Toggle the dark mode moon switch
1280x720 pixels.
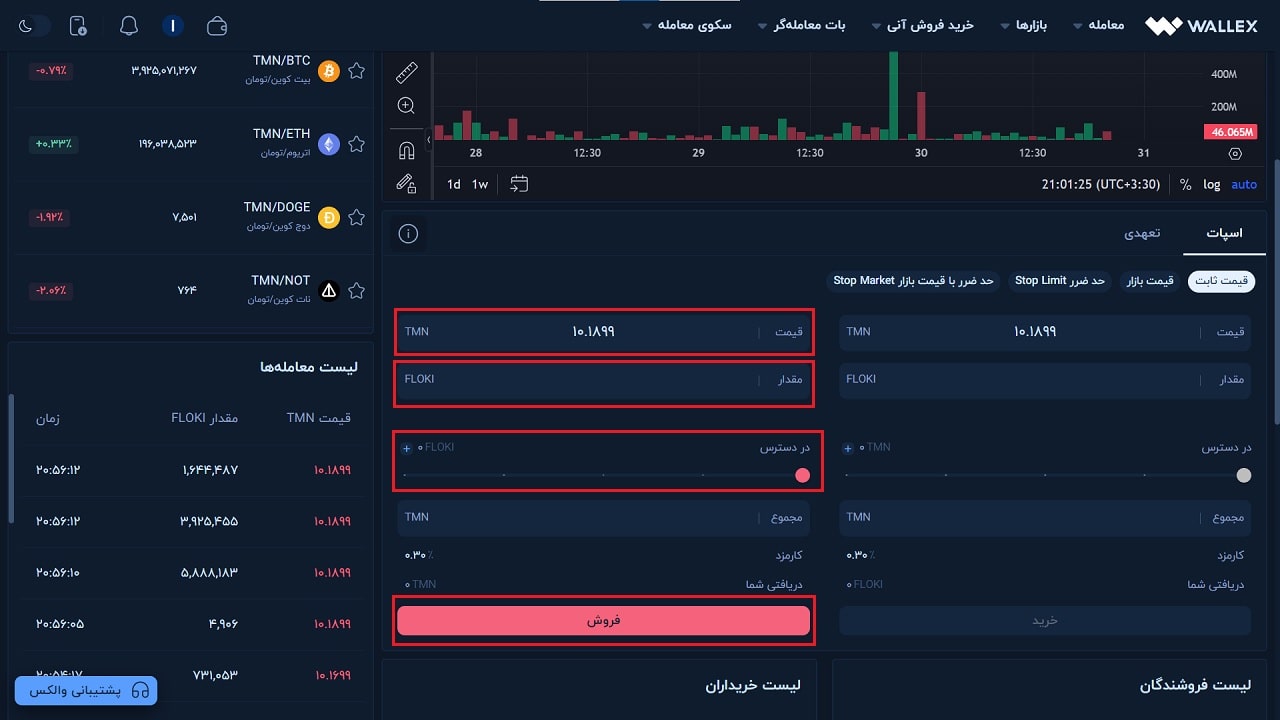tap(34, 26)
